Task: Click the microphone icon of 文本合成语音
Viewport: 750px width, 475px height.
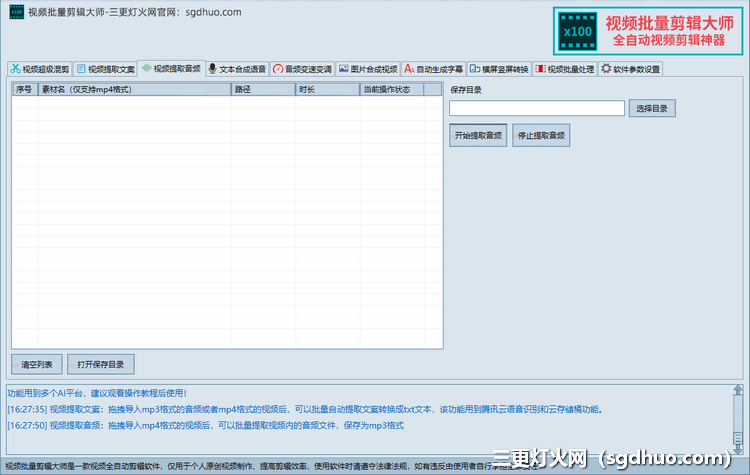Action: pos(212,69)
